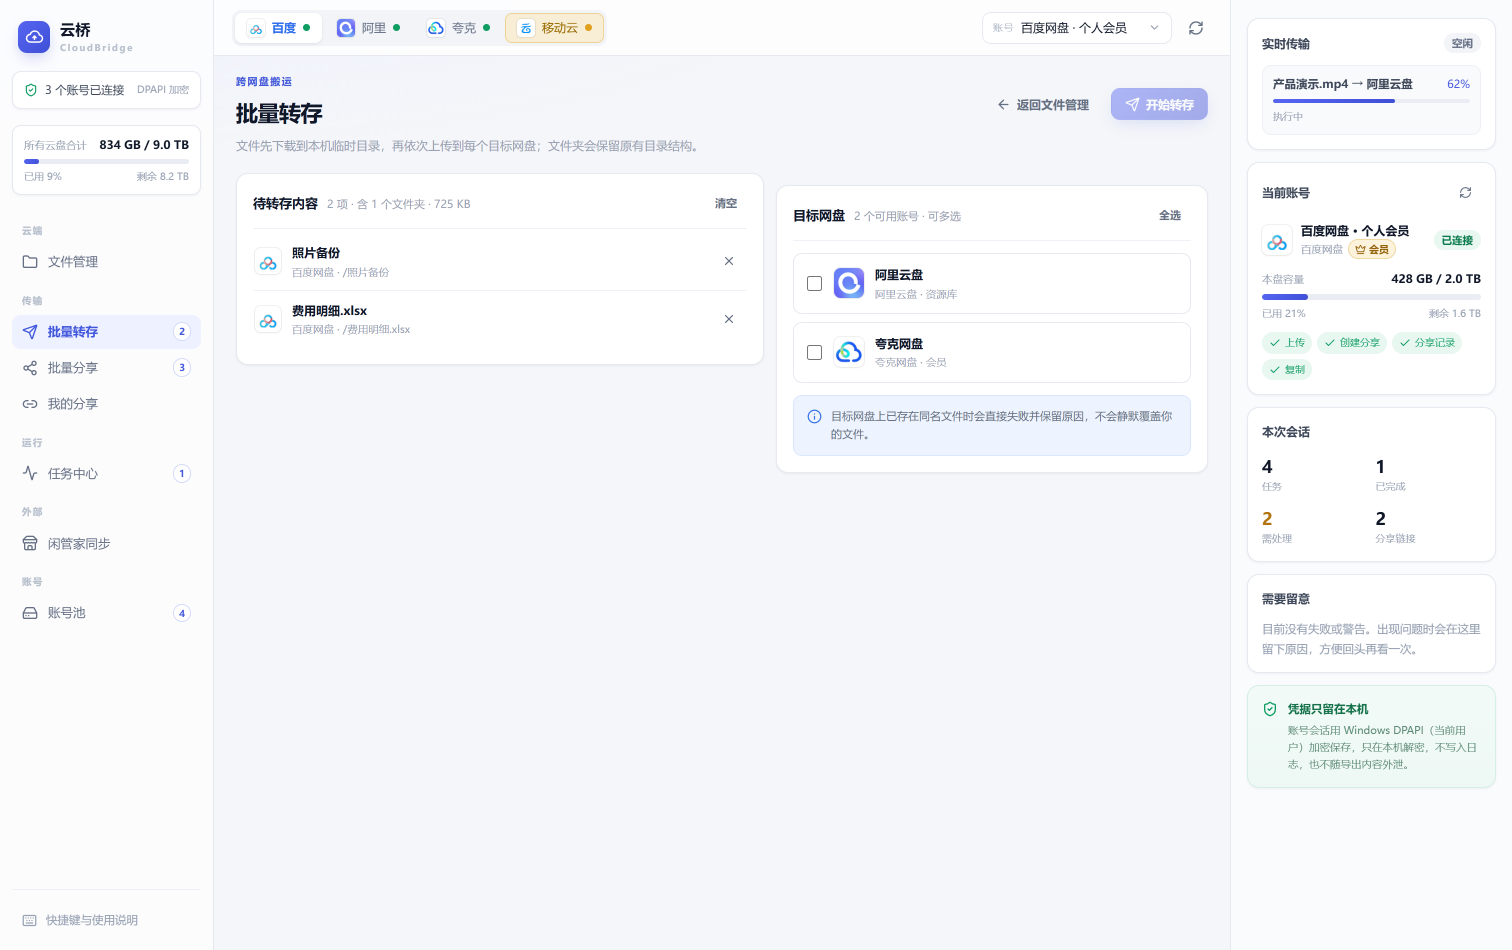Viewport: 1512px width, 950px height.
Task: Click the 已连接 status badge
Action: point(1457,240)
